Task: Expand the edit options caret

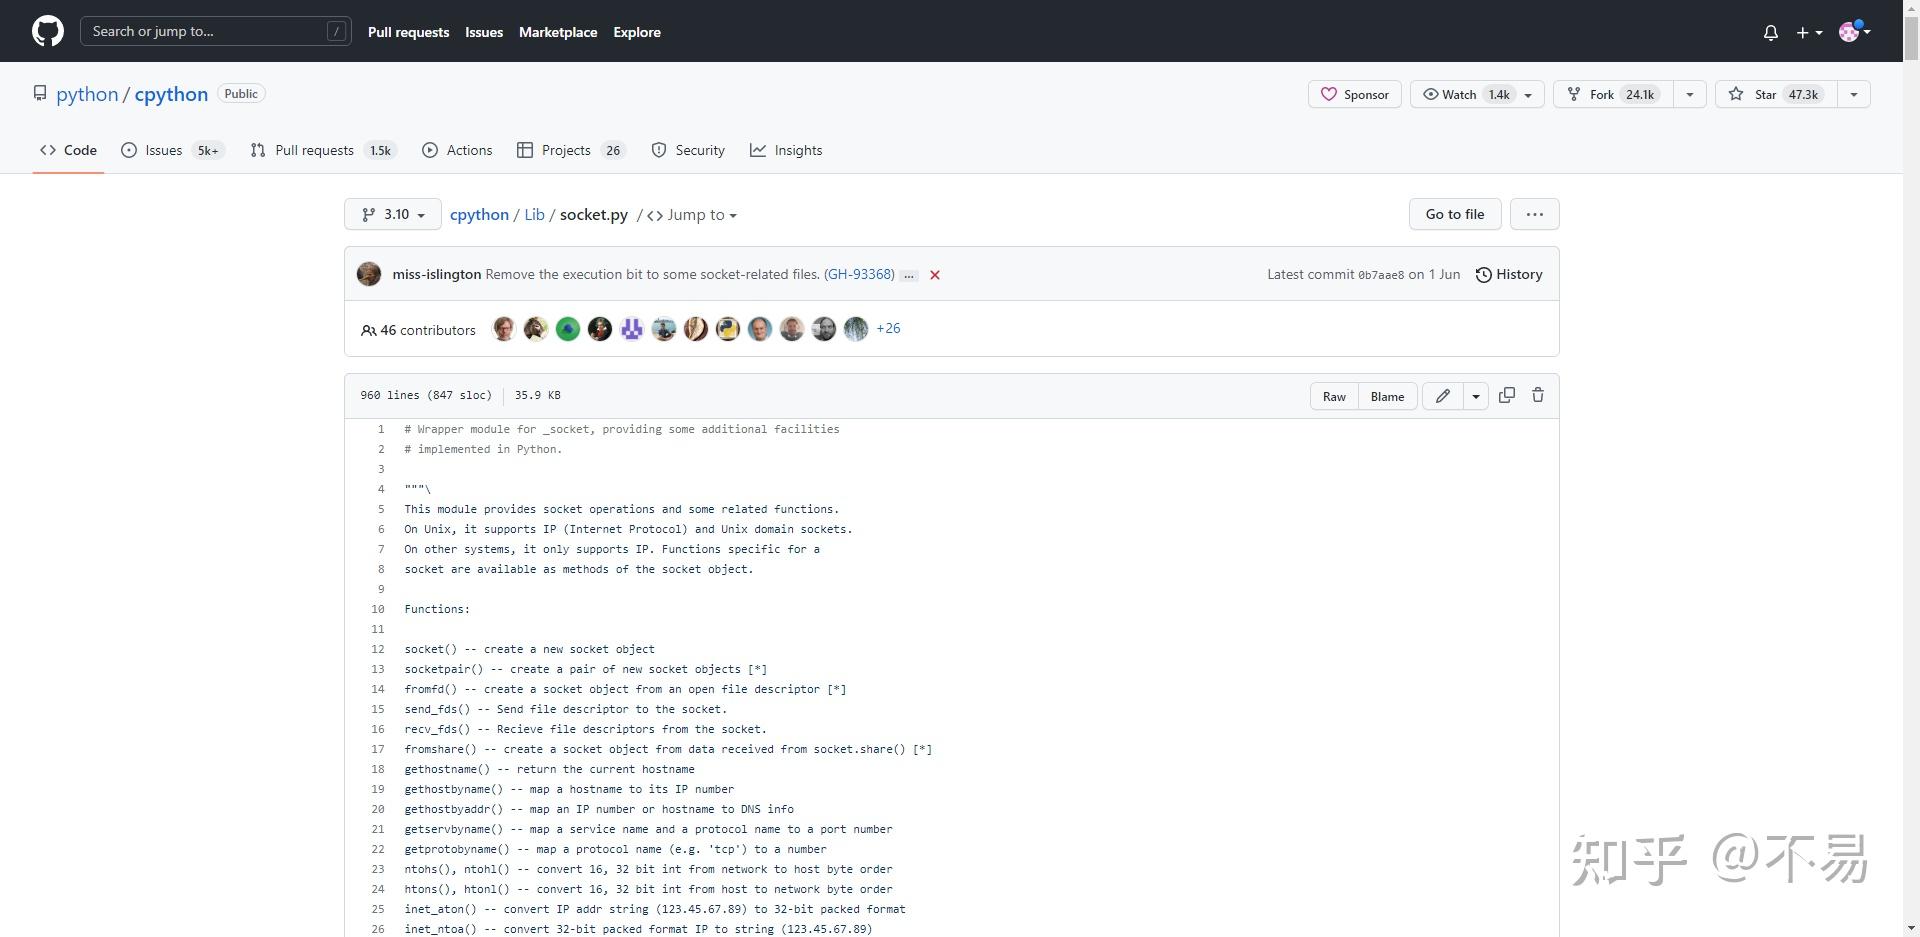Action: click(x=1476, y=396)
